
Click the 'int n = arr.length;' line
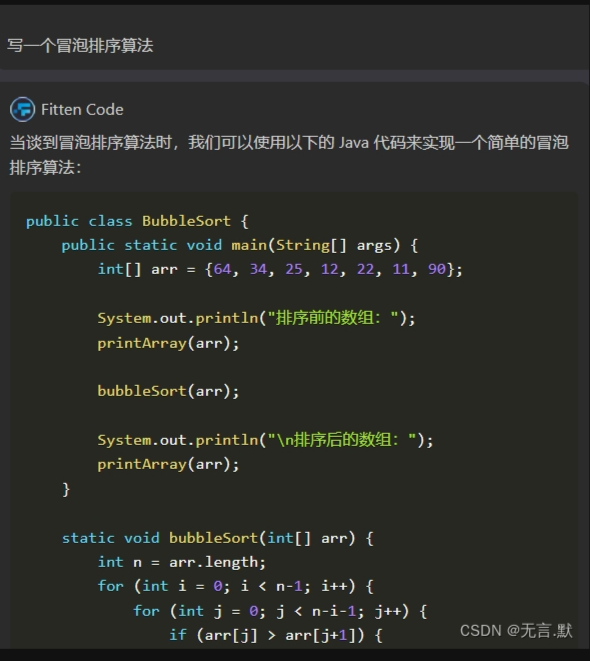(182, 562)
